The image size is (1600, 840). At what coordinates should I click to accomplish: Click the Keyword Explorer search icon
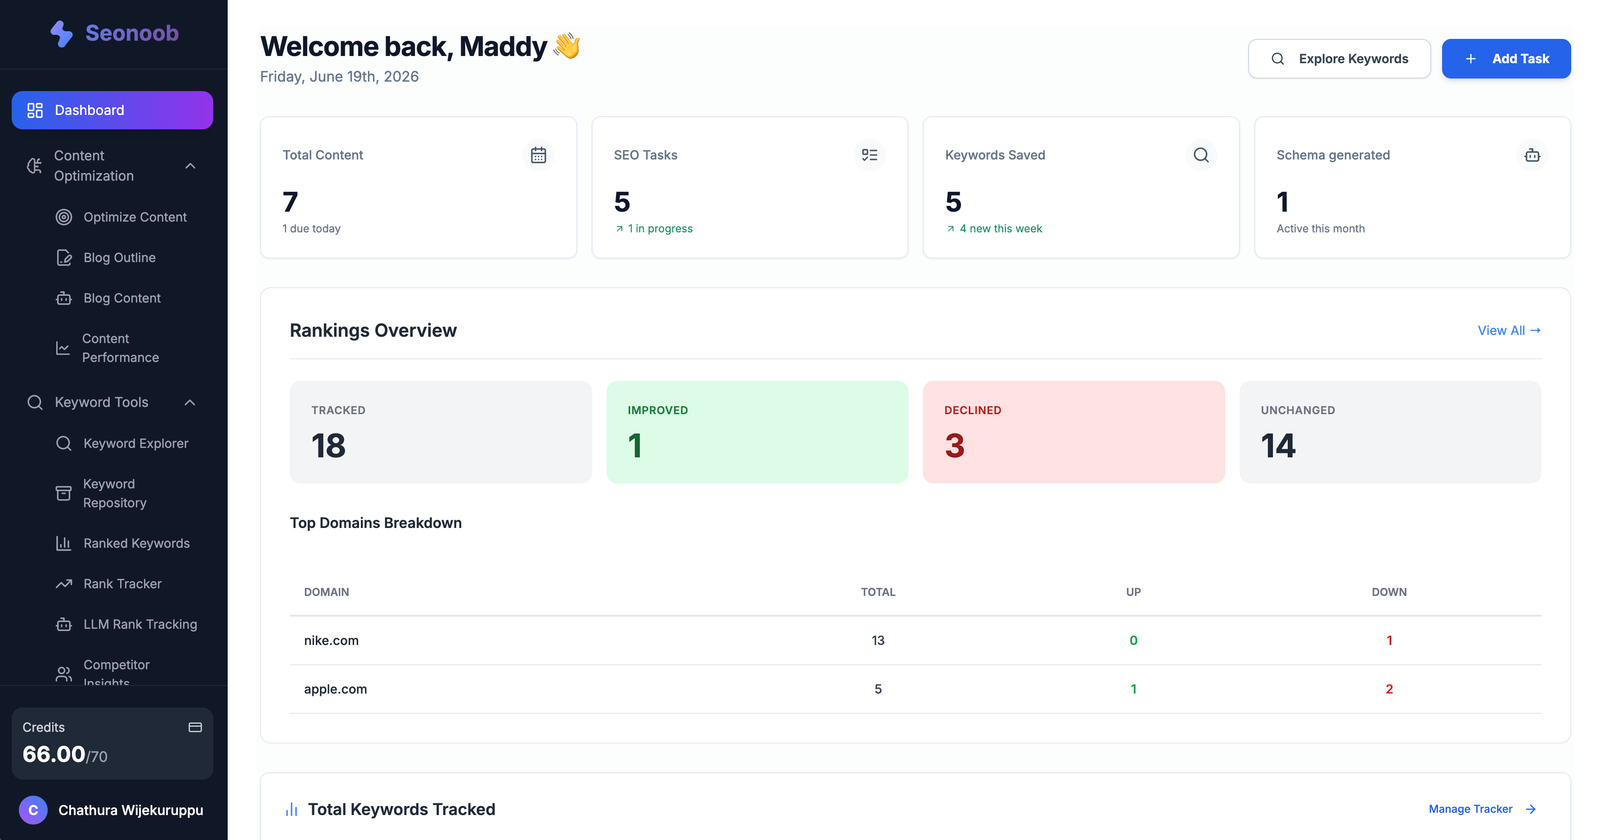64,443
